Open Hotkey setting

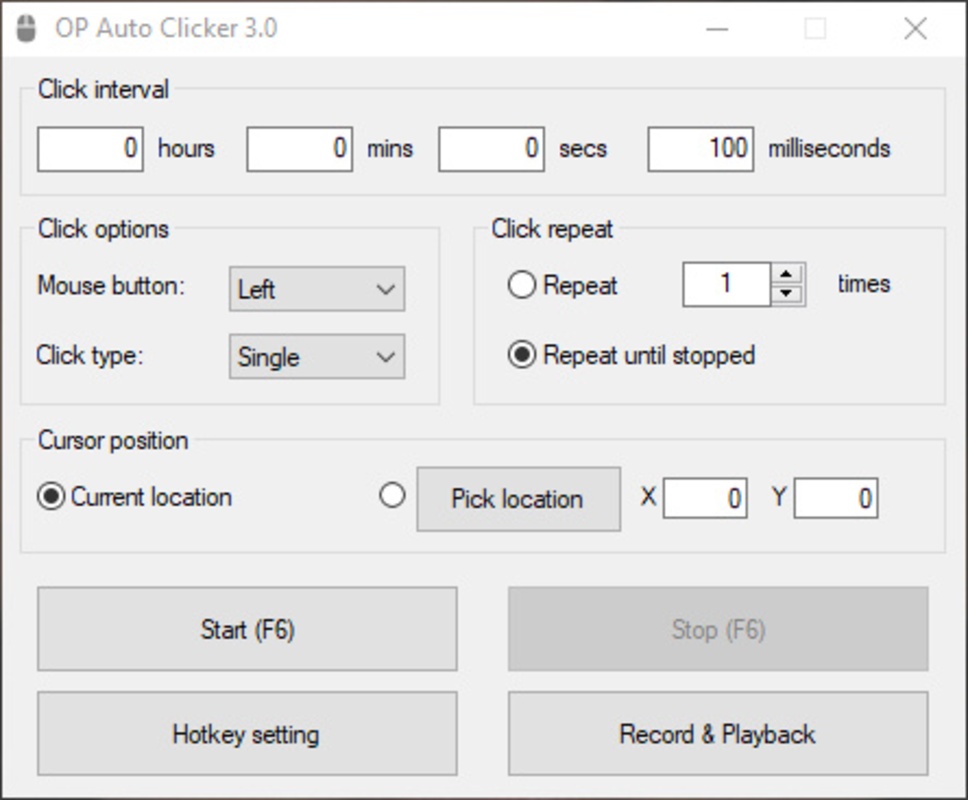click(246, 734)
